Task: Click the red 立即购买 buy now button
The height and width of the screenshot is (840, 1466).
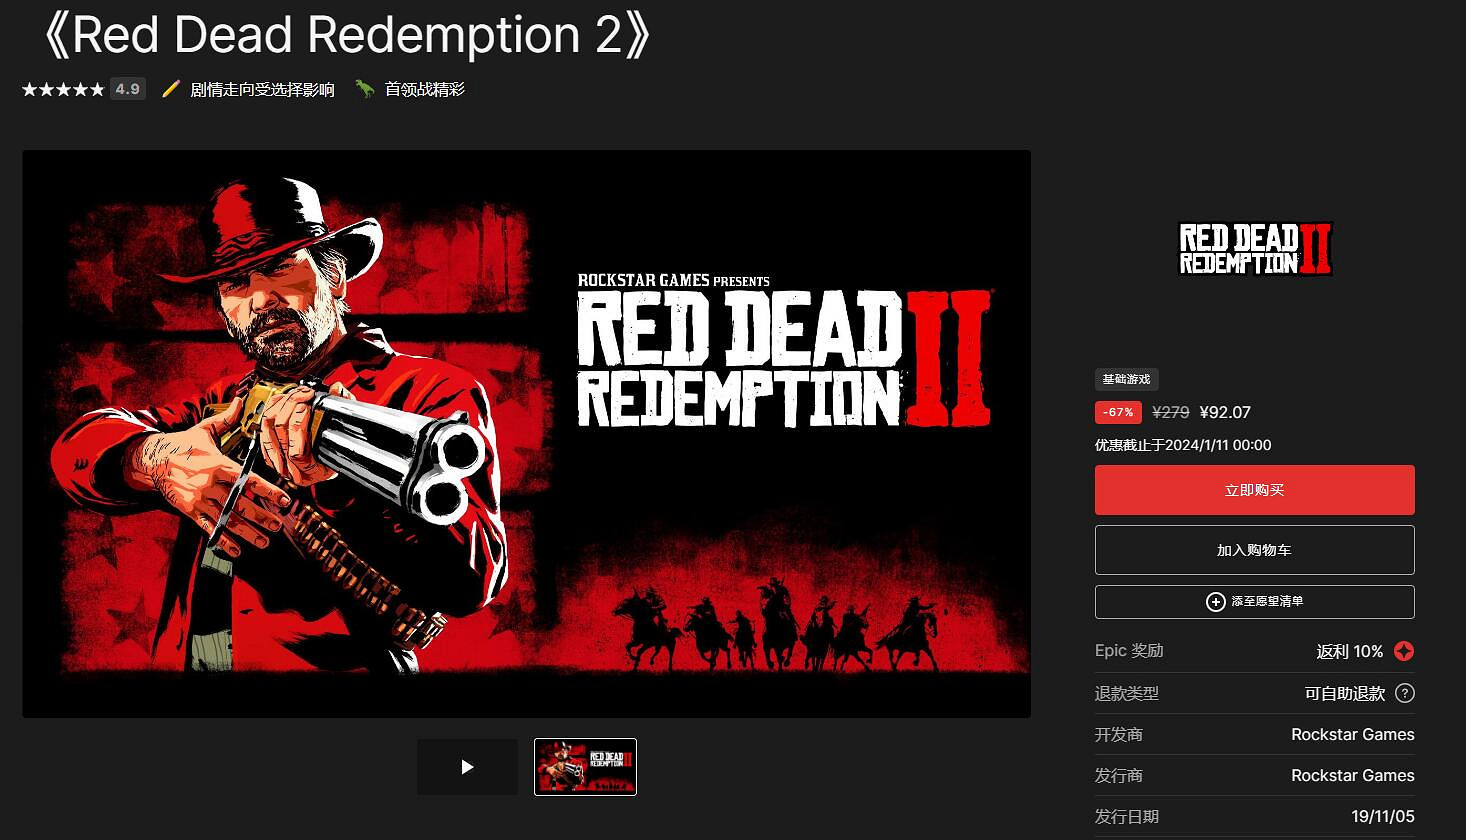Action: [x=1254, y=490]
